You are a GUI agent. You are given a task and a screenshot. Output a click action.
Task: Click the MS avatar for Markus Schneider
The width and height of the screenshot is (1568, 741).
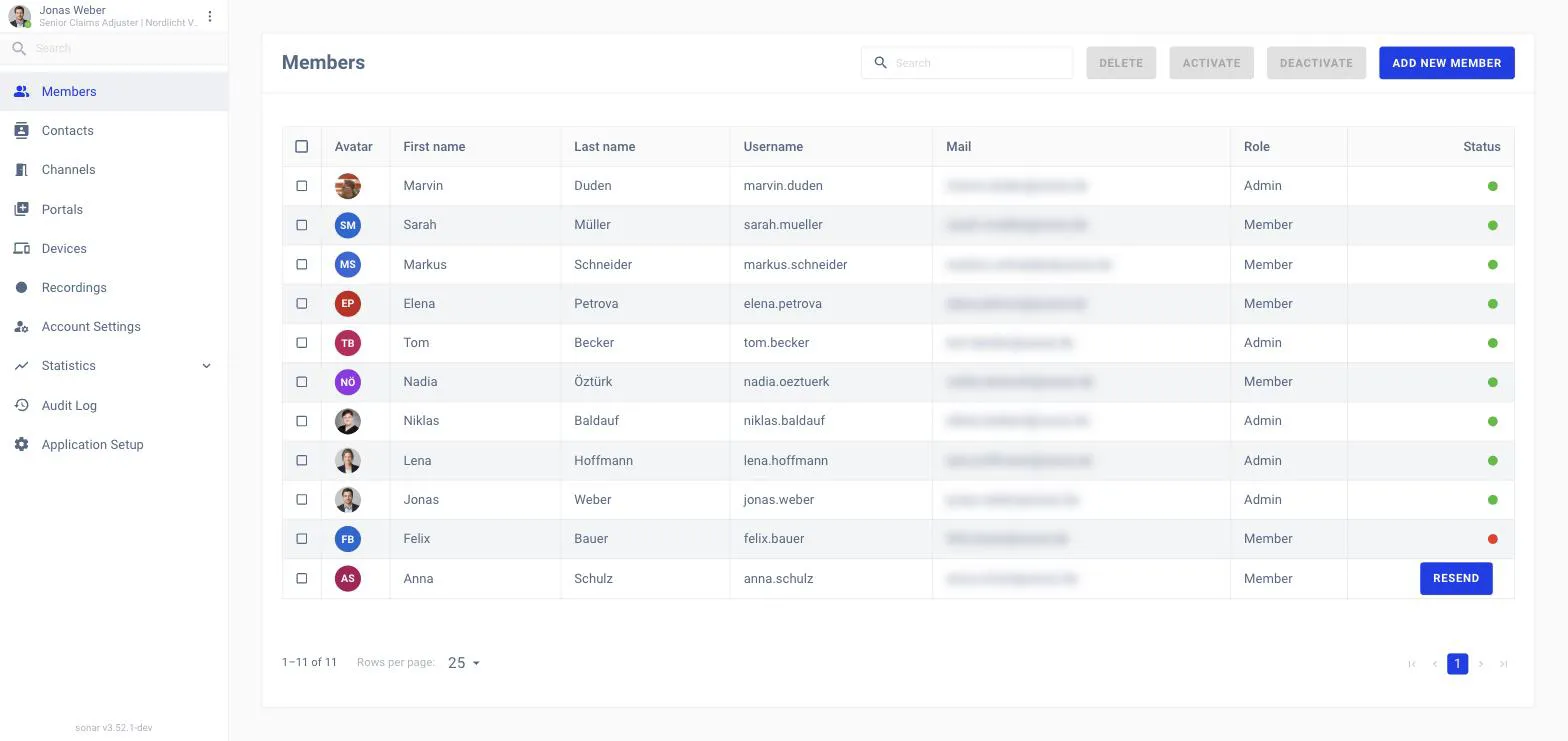[347, 264]
